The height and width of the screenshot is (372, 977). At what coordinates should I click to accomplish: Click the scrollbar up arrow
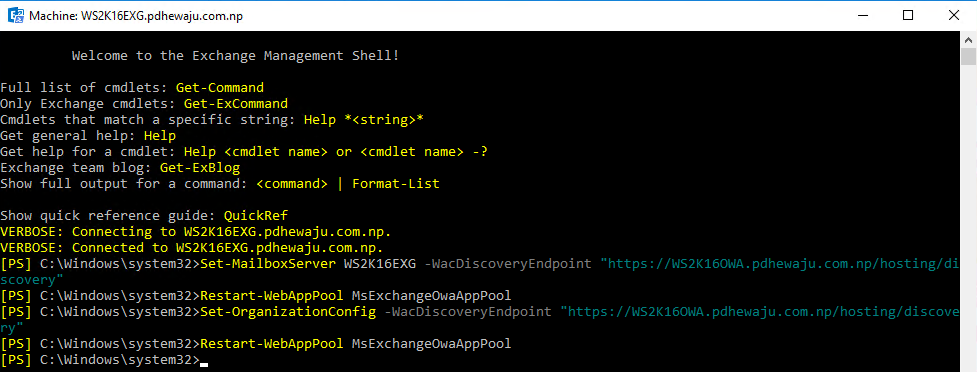[968, 39]
